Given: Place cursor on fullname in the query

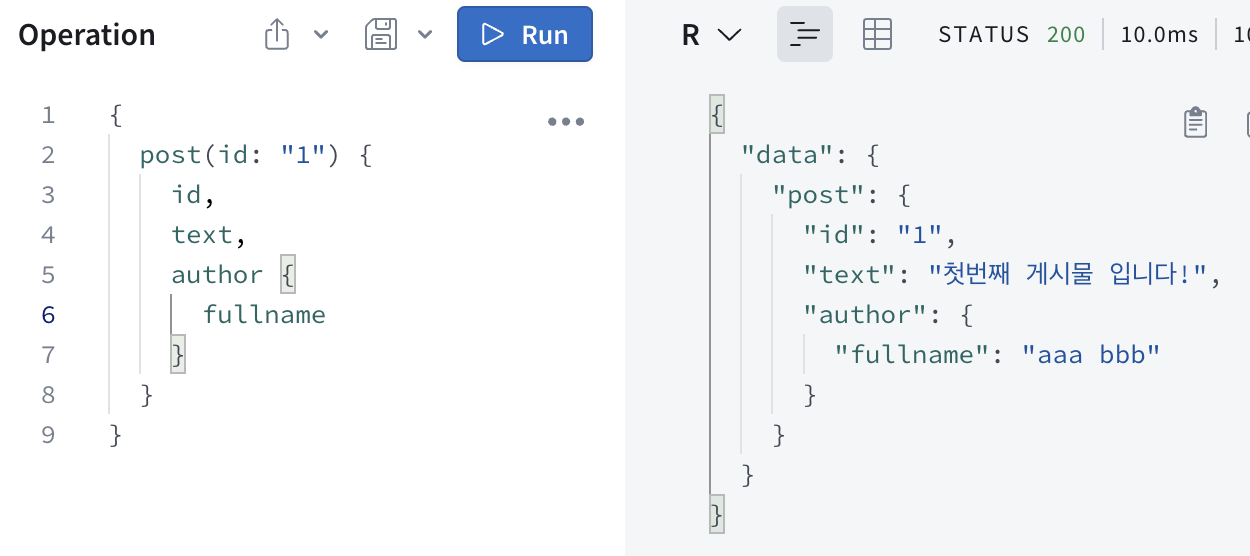Looking at the screenshot, I should 264,315.
